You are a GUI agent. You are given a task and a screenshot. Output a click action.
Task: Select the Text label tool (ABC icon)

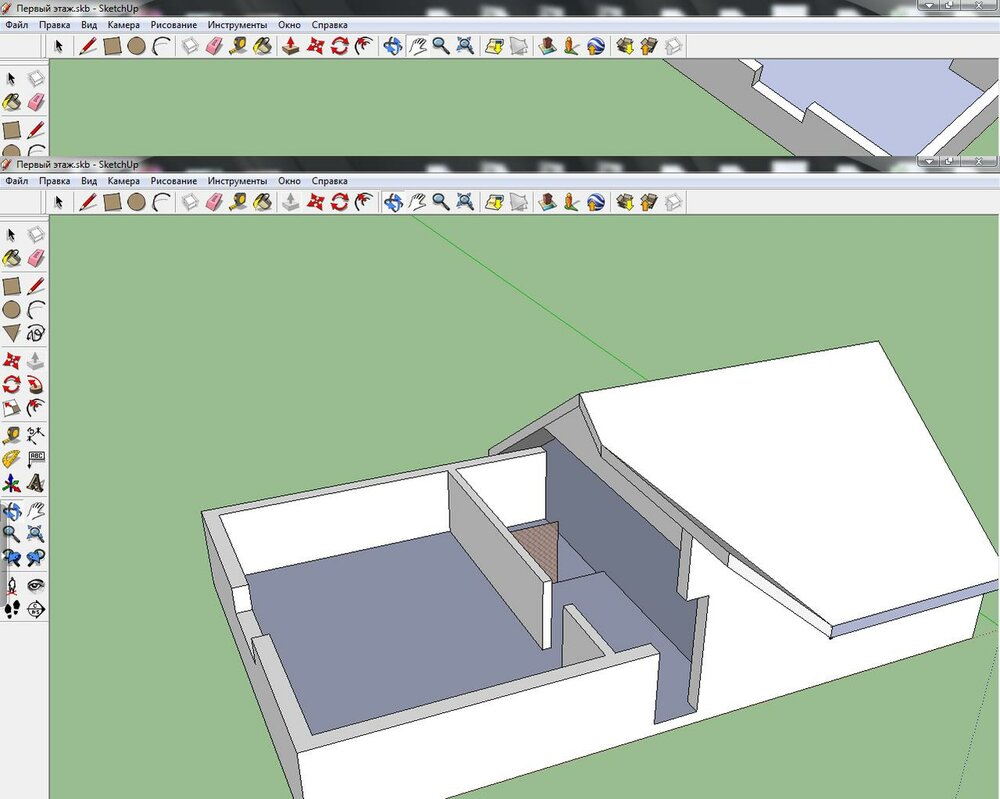click(37, 459)
